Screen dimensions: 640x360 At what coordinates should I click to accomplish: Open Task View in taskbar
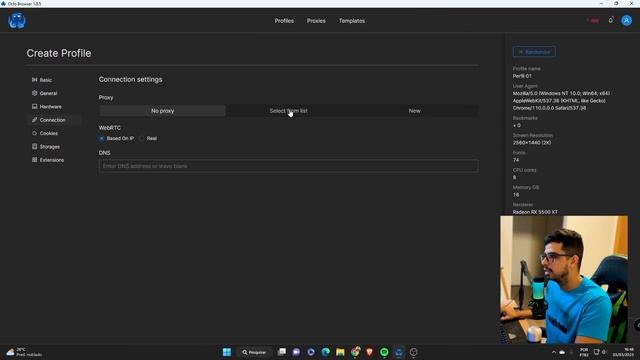(282, 352)
